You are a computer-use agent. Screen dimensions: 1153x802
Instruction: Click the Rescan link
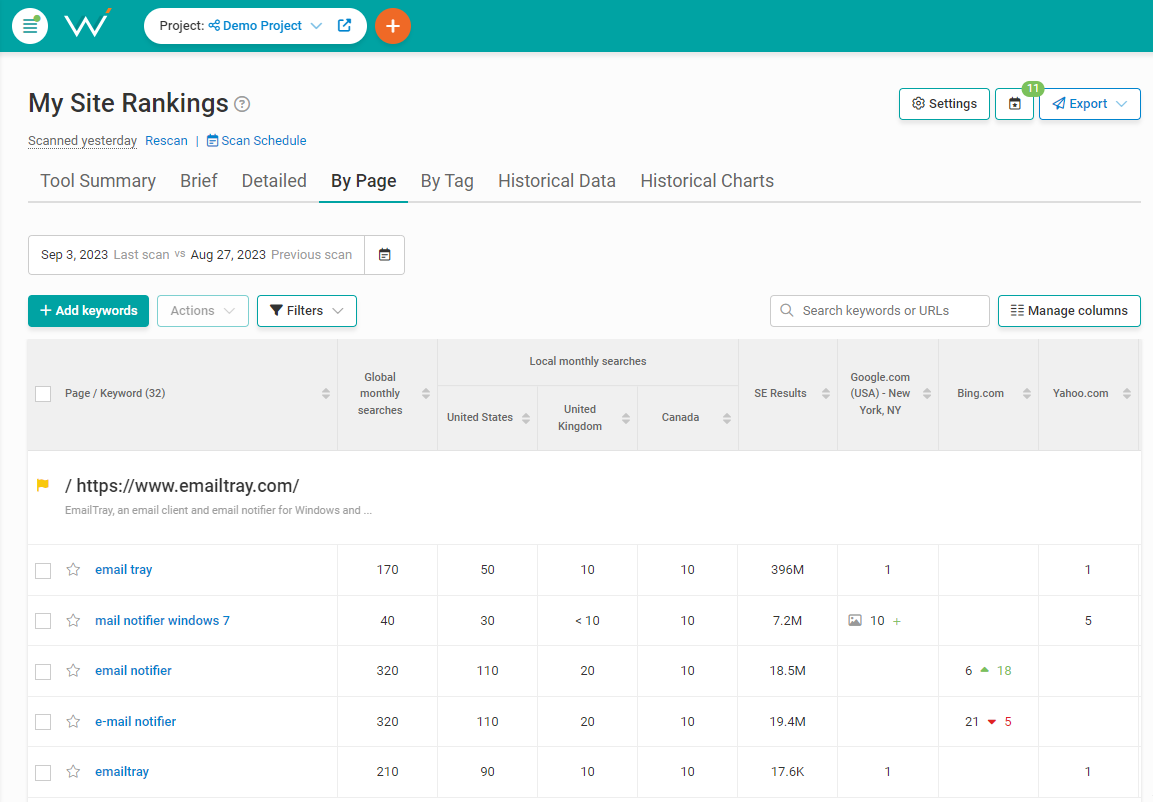pos(166,140)
